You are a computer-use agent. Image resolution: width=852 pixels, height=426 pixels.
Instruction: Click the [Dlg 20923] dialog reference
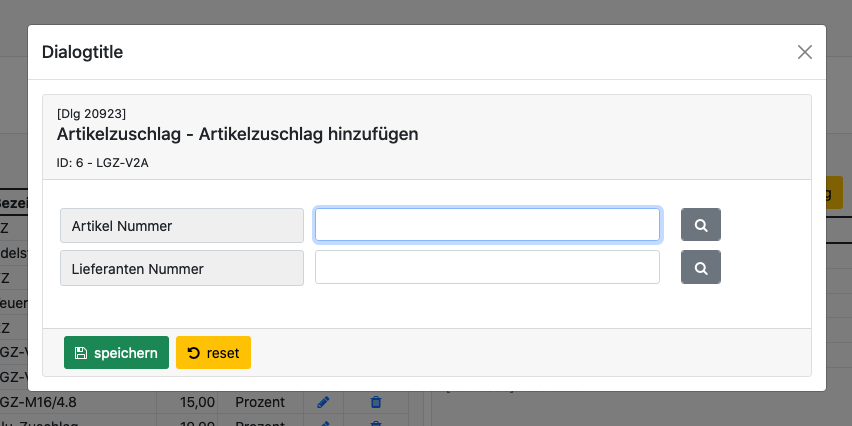click(x=91, y=112)
